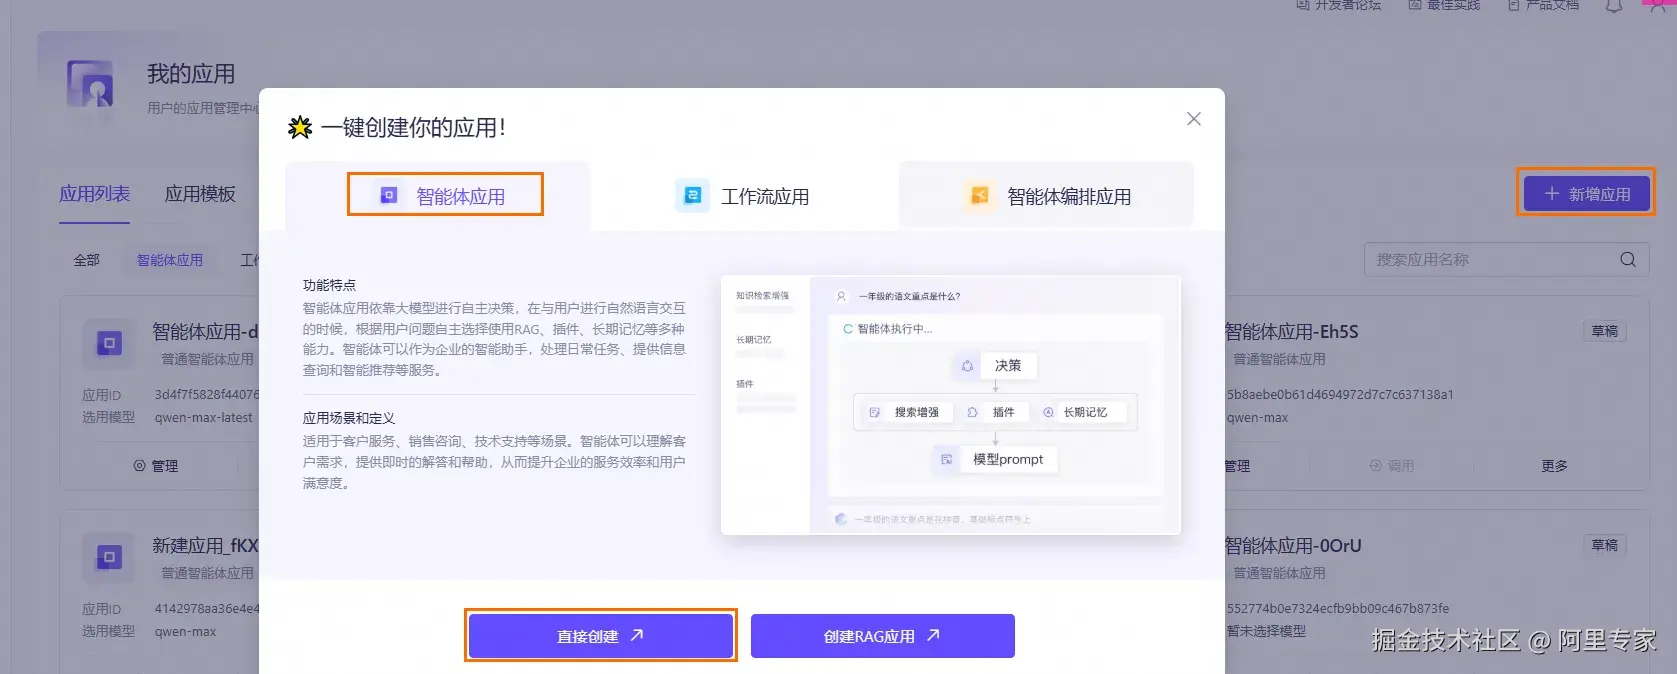
Task: Click the 功能特点 heading text
Action: point(329,285)
